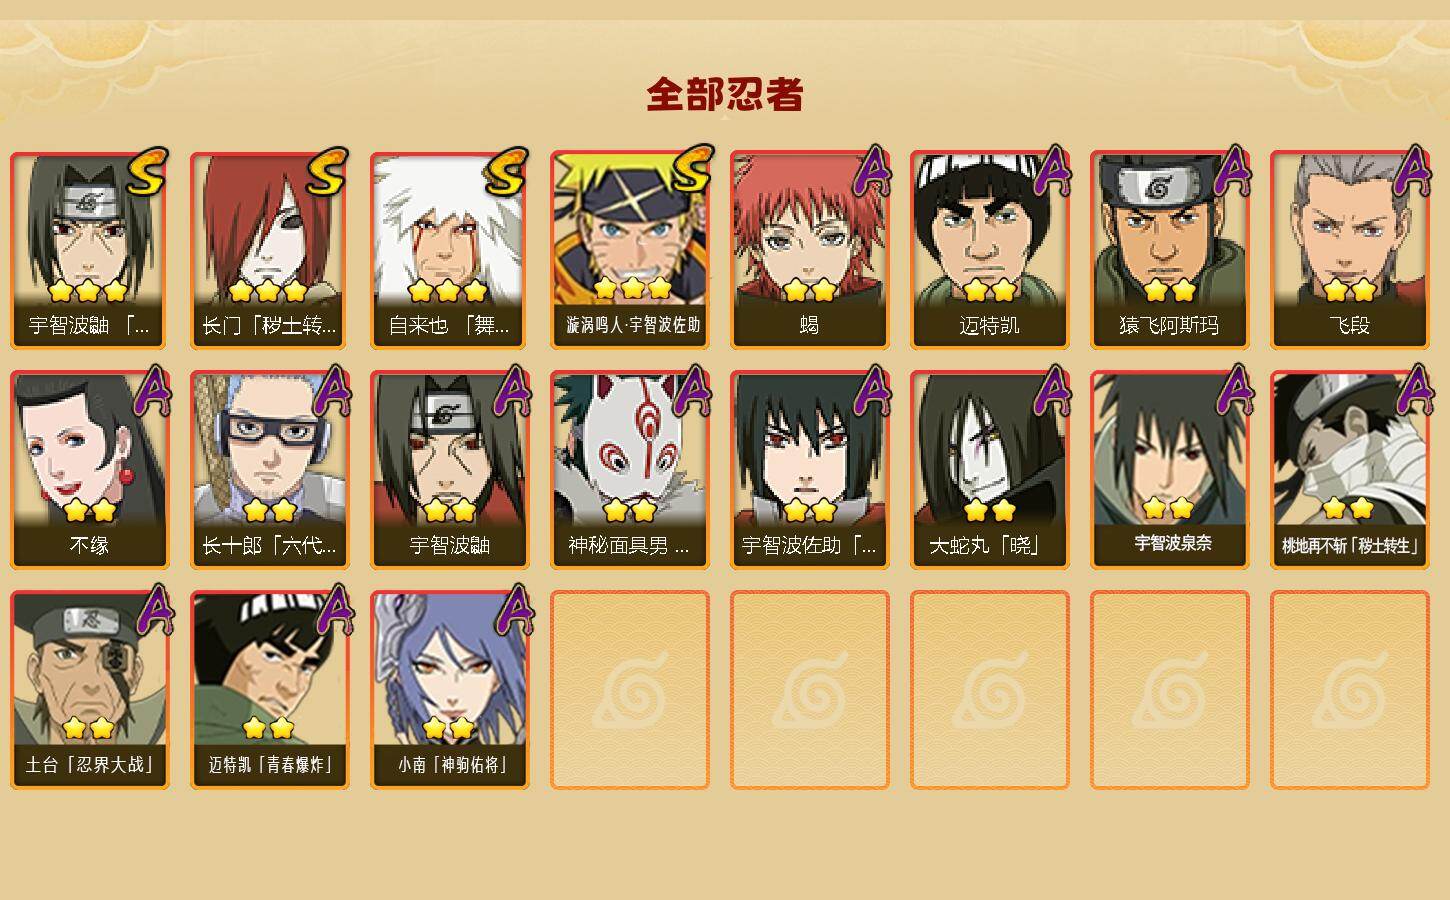Open the 宇智波泉奈 character card

tap(1170, 470)
